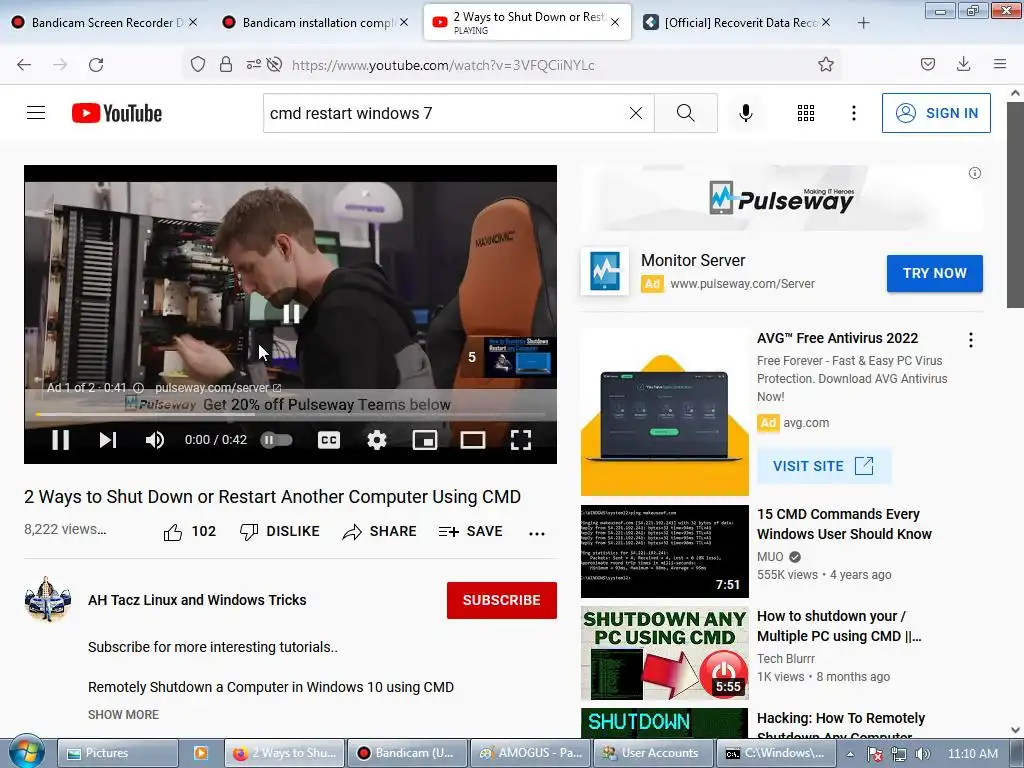Viewport: 1024px width, 768px height.
Task: Open more actions ellipsis below the video
Action: [x=537, y=533]
